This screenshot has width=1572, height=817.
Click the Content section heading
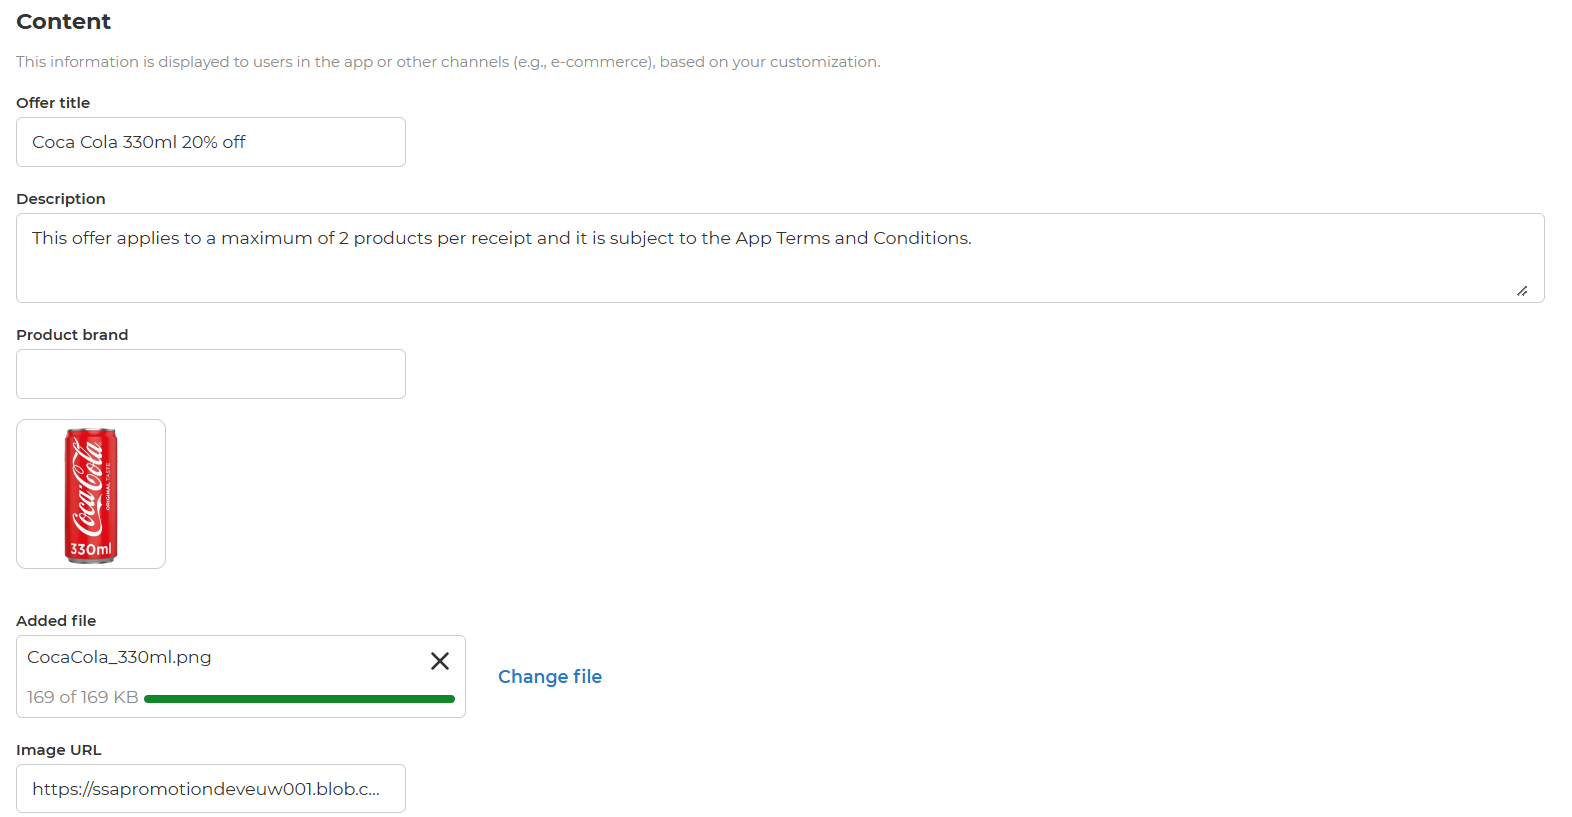[64, 22]
